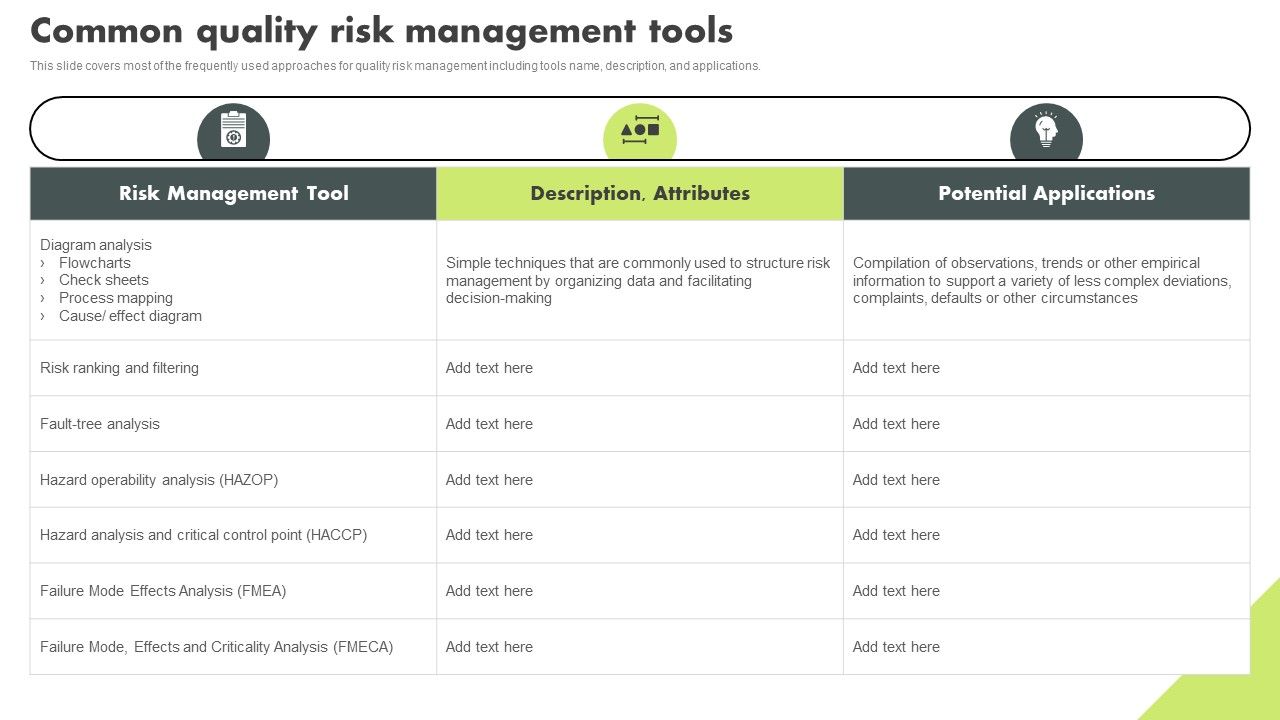Screen dimensions: 1280x720
Task: Click the 'Diagram analysis' text
Action: (x=96, y=245)
